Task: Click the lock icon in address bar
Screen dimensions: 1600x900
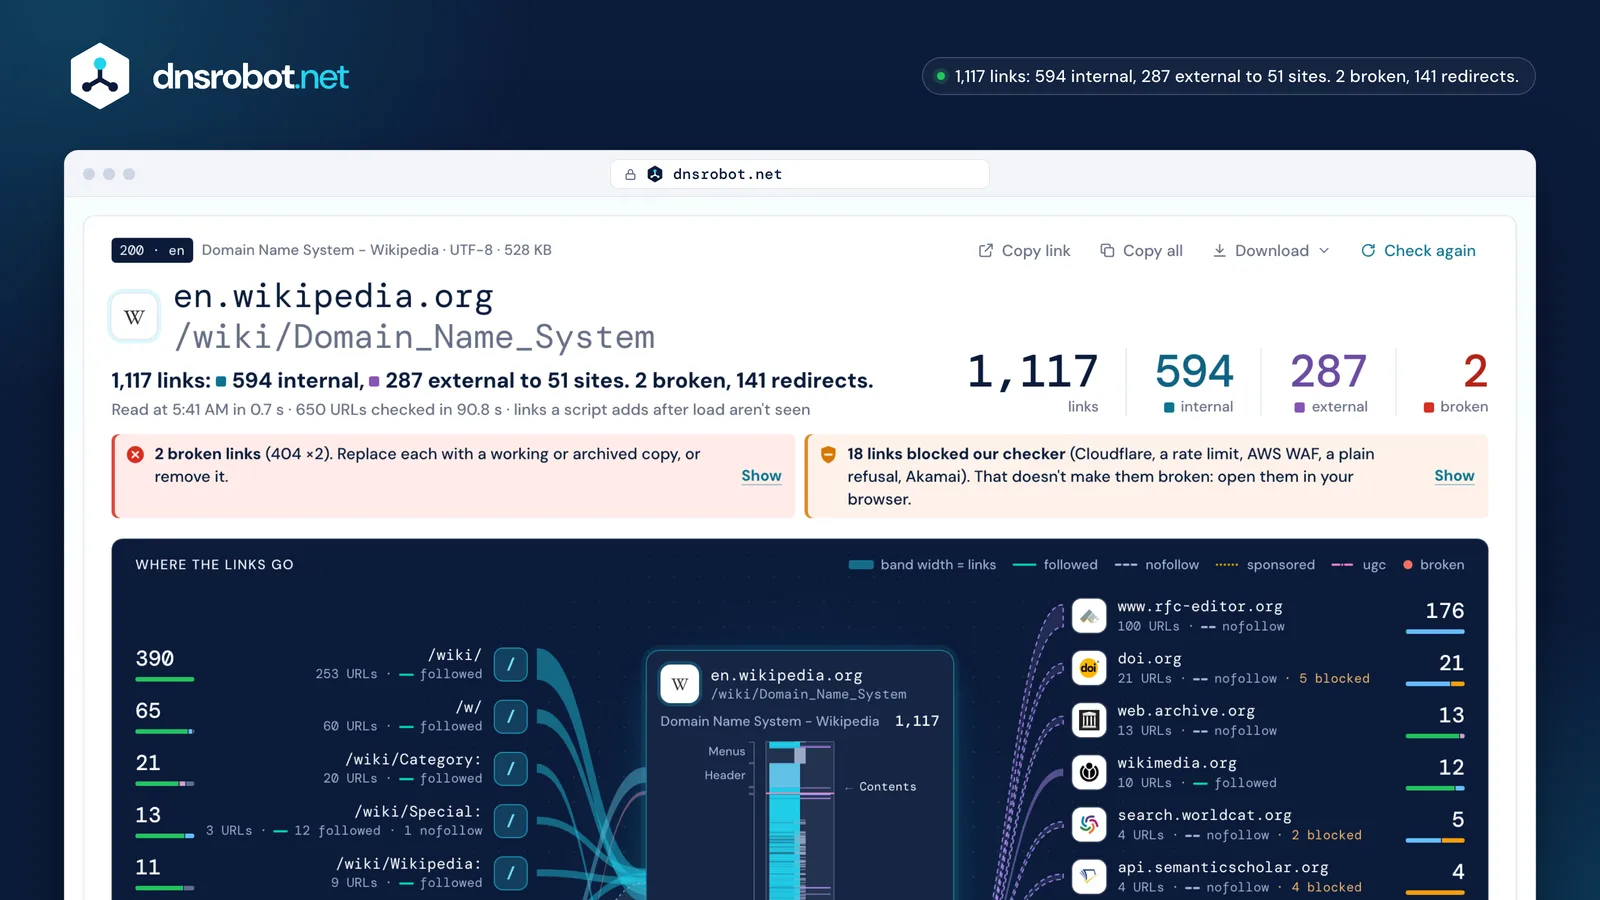Action: (630, 174)
